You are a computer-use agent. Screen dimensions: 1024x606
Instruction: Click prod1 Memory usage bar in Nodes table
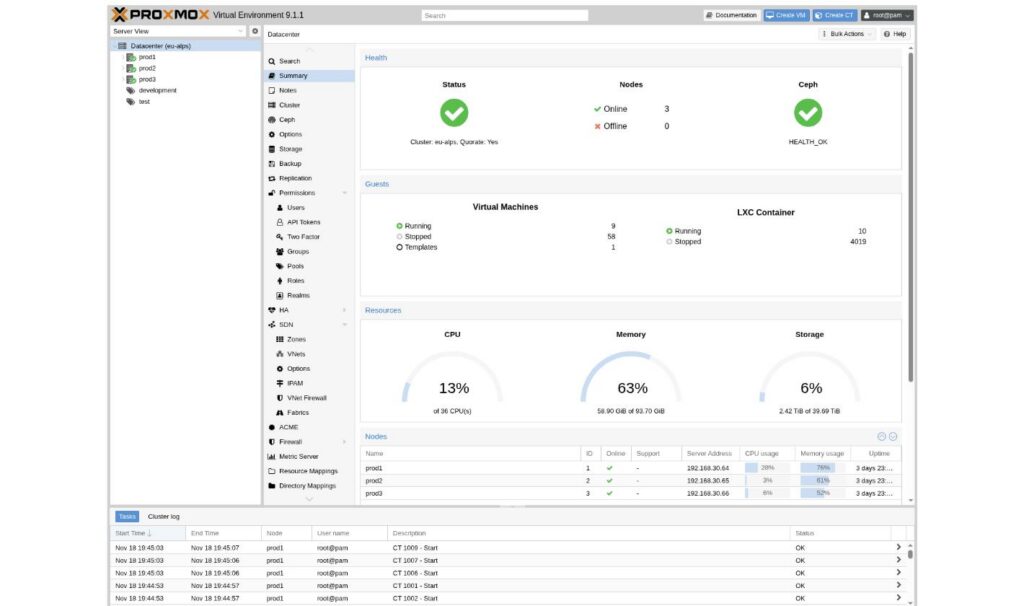click(823, 468)
